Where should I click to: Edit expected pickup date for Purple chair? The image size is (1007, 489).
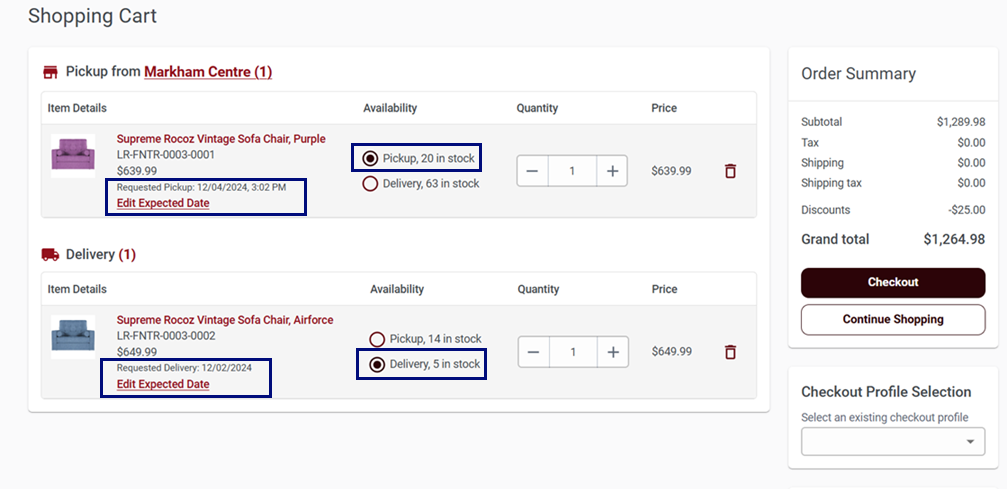(163, 203)
